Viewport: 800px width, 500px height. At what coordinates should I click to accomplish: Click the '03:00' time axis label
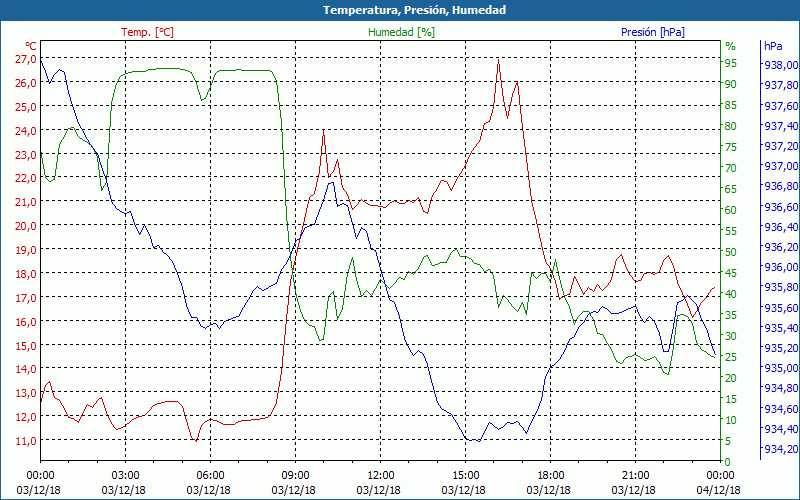click(126, 475)
